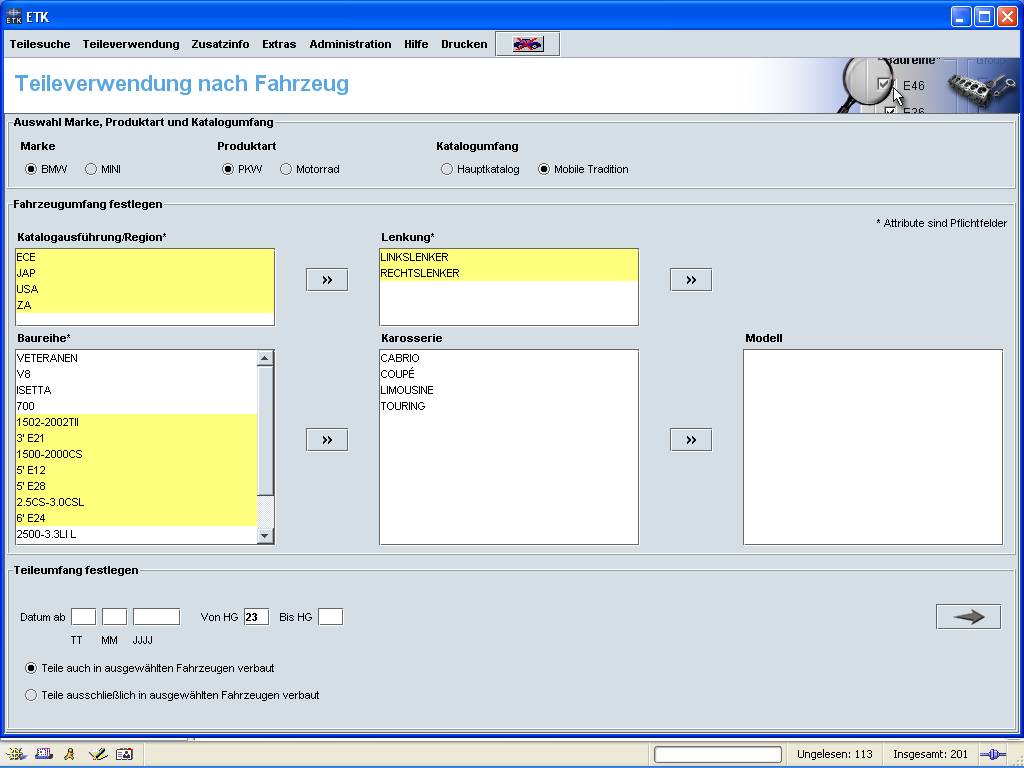Open the Drucken menu
Screen dimensions: 1024x768
click(x=464, y=44)
